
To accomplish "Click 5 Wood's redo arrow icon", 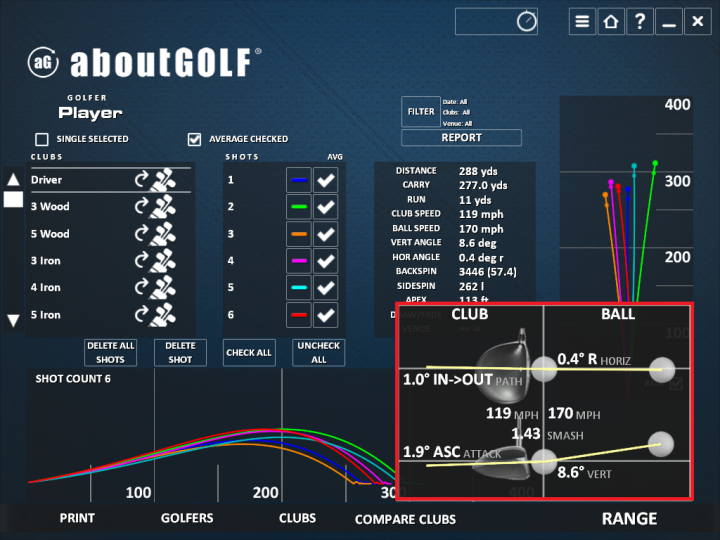I will coord(141,233).
